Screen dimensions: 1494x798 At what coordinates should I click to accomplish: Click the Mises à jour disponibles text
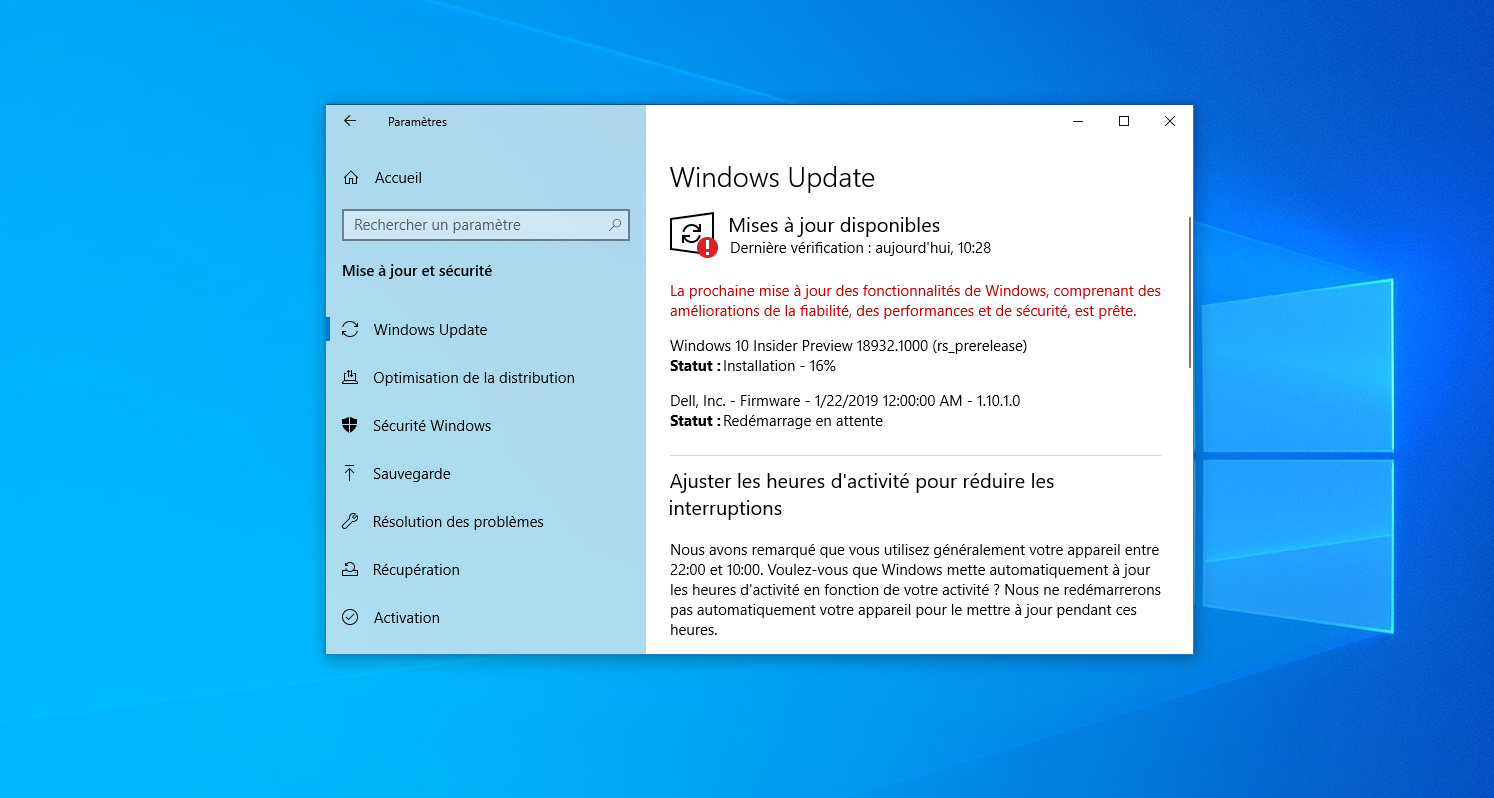[834, 225]
